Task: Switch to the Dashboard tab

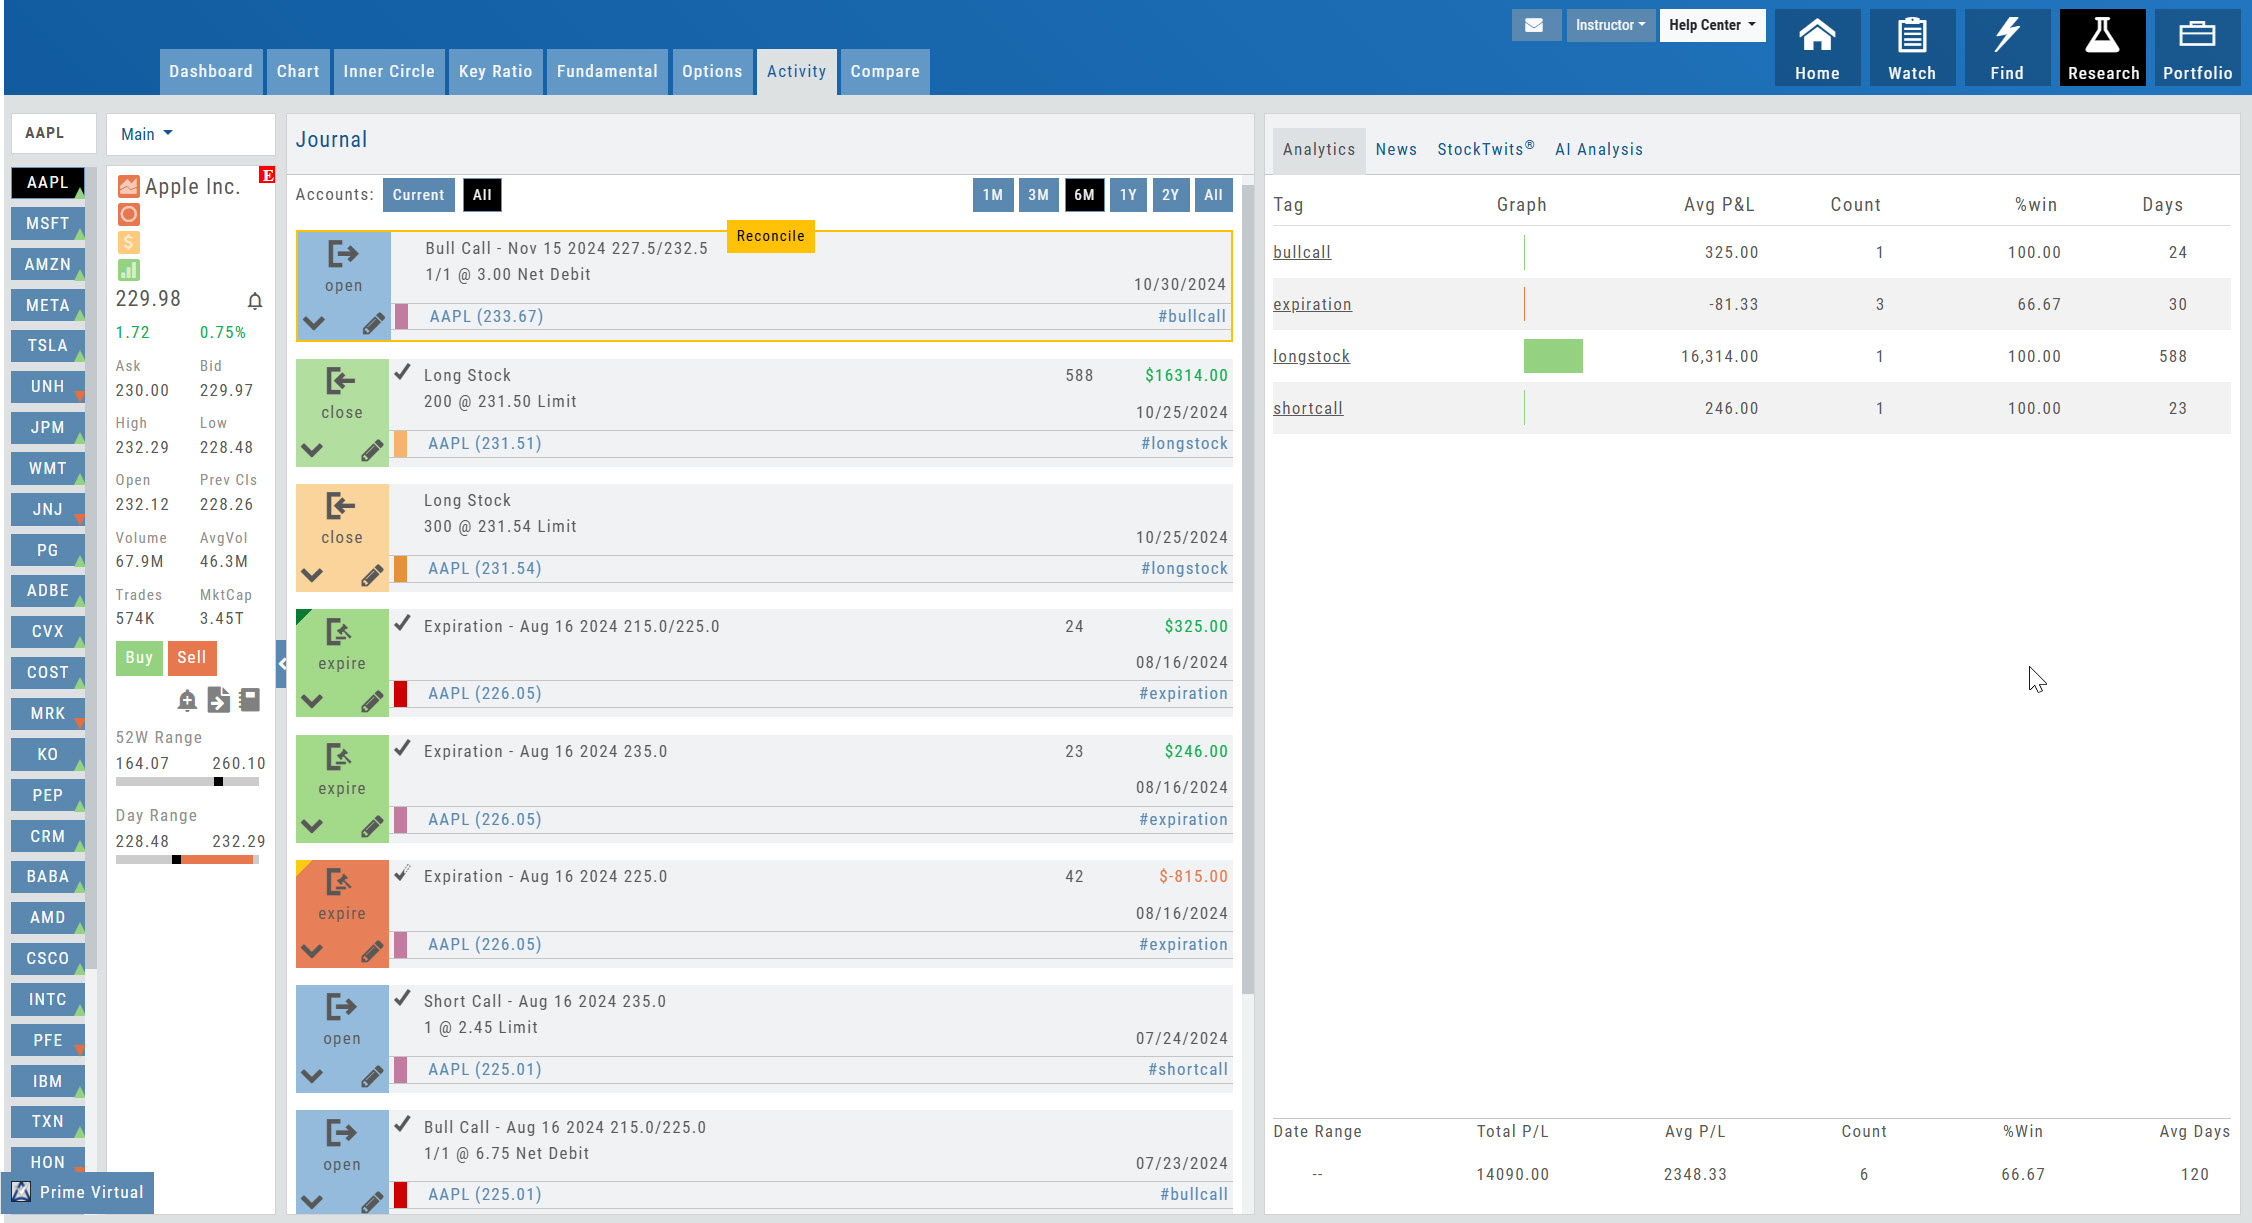Action: point(211,72)
